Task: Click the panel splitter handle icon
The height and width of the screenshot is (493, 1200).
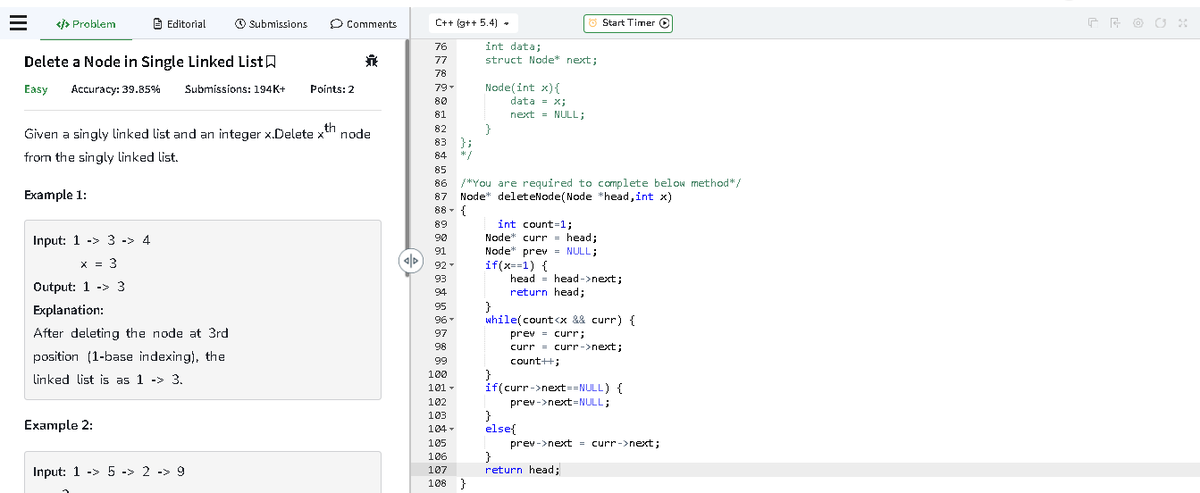Action: click(409, 262)
